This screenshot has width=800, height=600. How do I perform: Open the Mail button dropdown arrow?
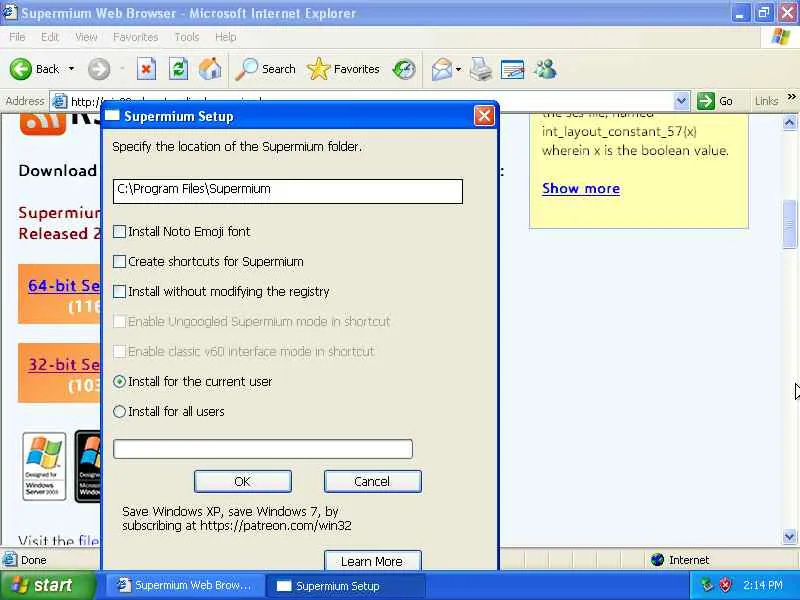458,69
